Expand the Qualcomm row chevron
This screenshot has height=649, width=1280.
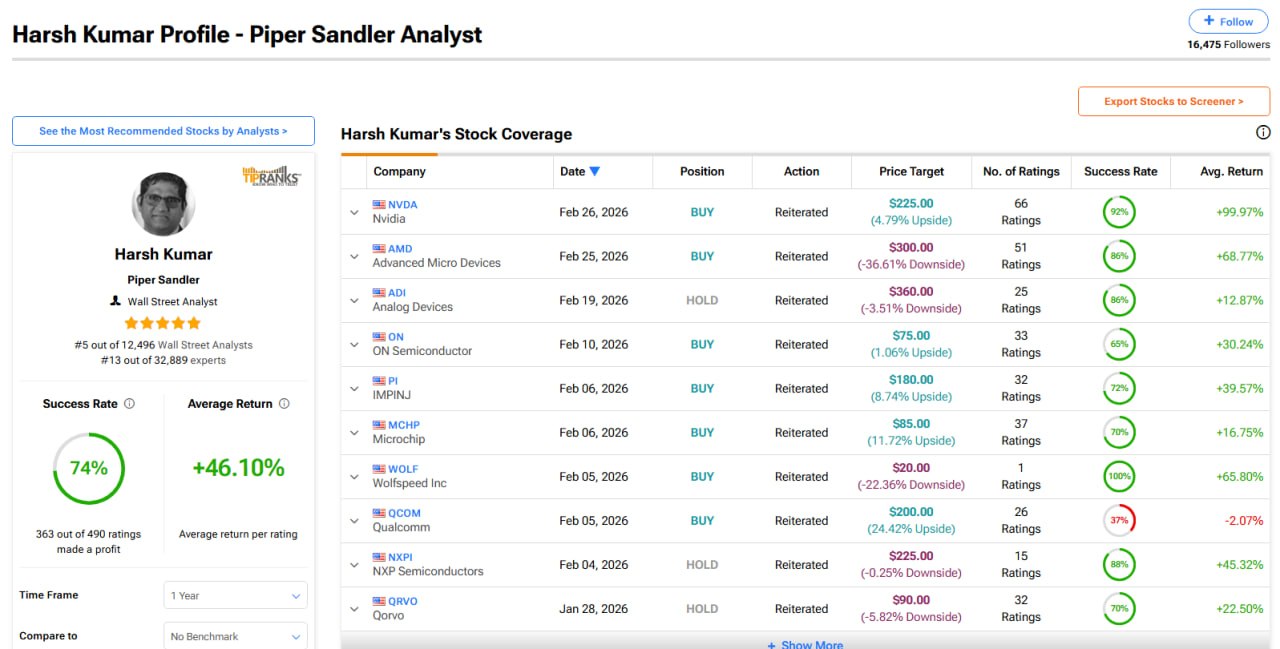354,520
